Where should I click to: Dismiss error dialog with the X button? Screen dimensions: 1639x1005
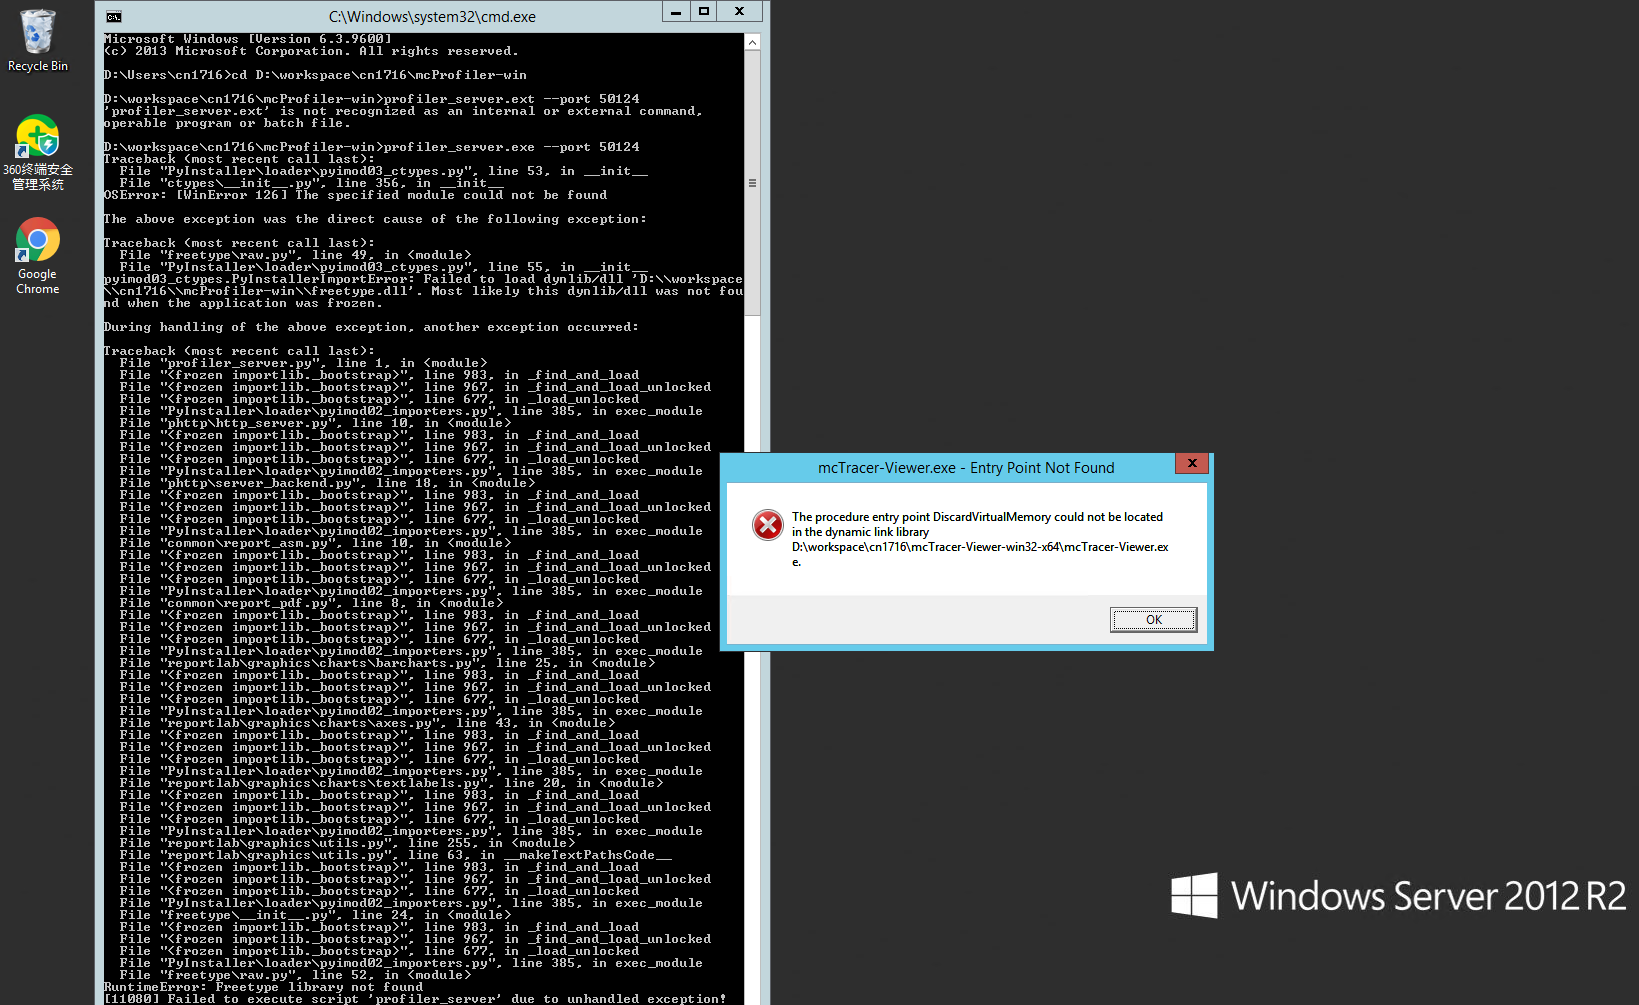pyautogui.click(x=1191, y=463)
